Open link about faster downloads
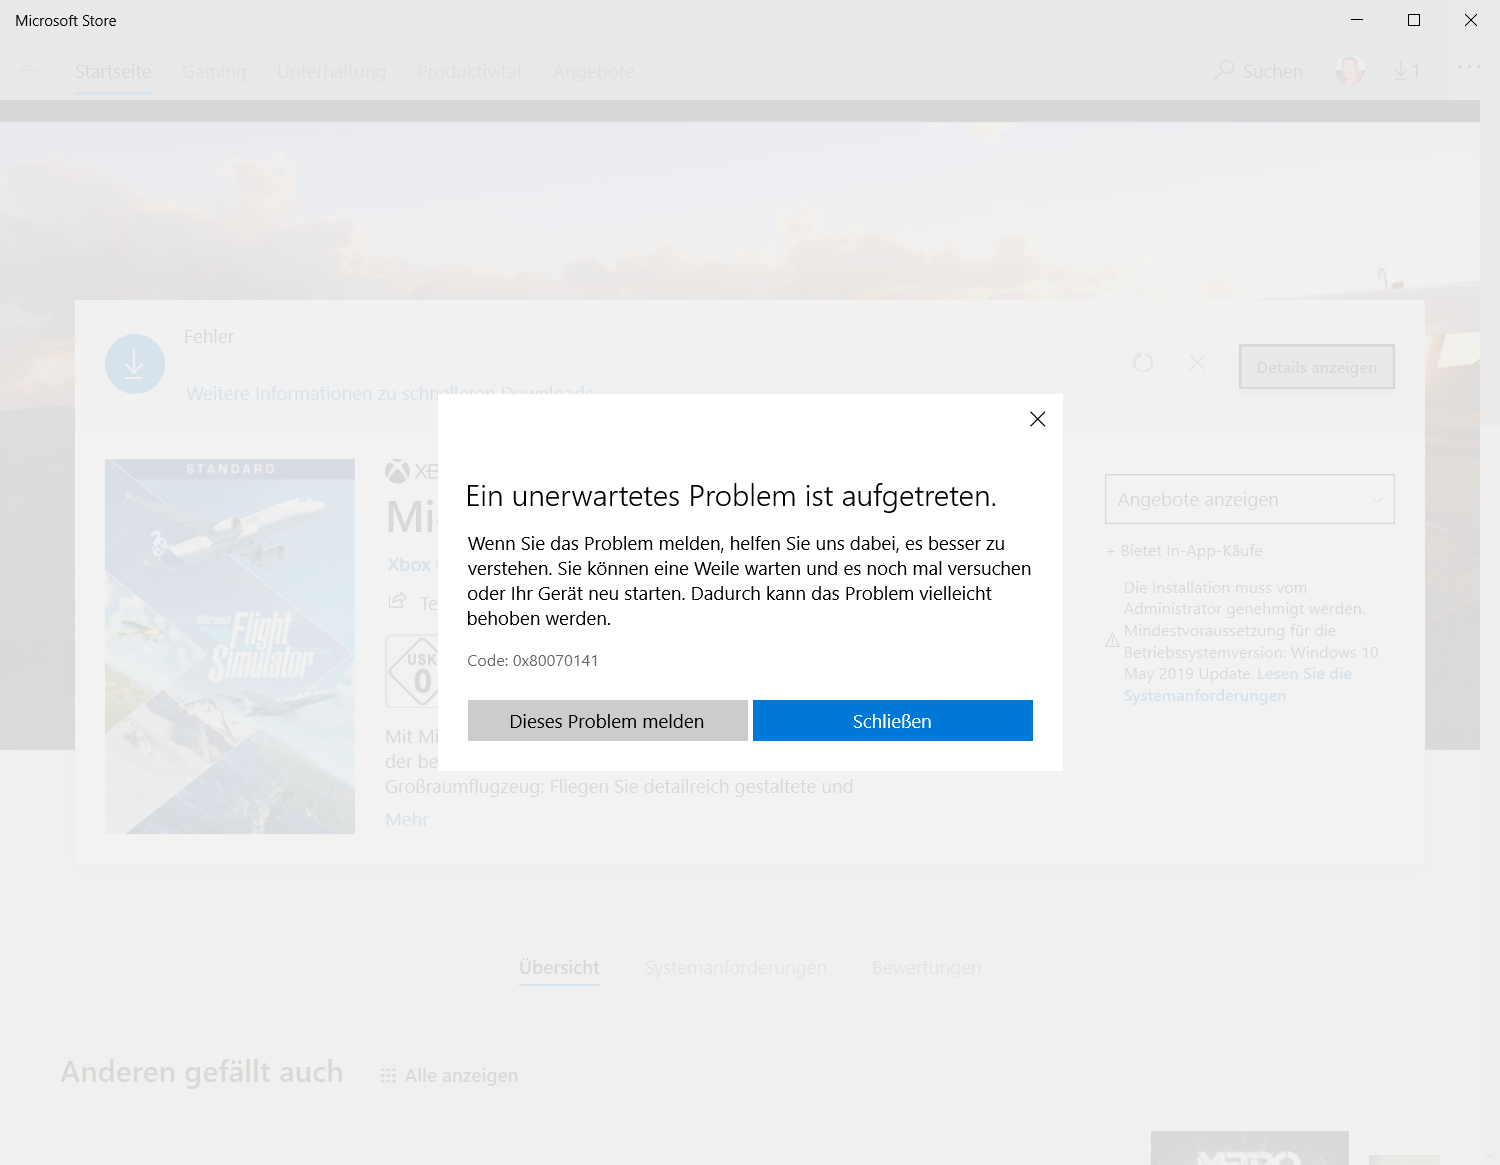Screen dimensions: 1500x1165 tap(390, 393)
